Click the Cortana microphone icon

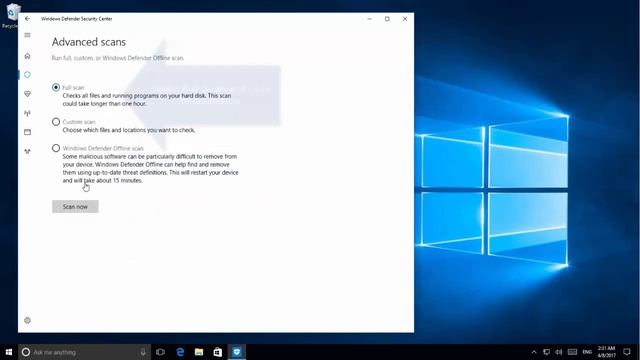tap(143, 352)
